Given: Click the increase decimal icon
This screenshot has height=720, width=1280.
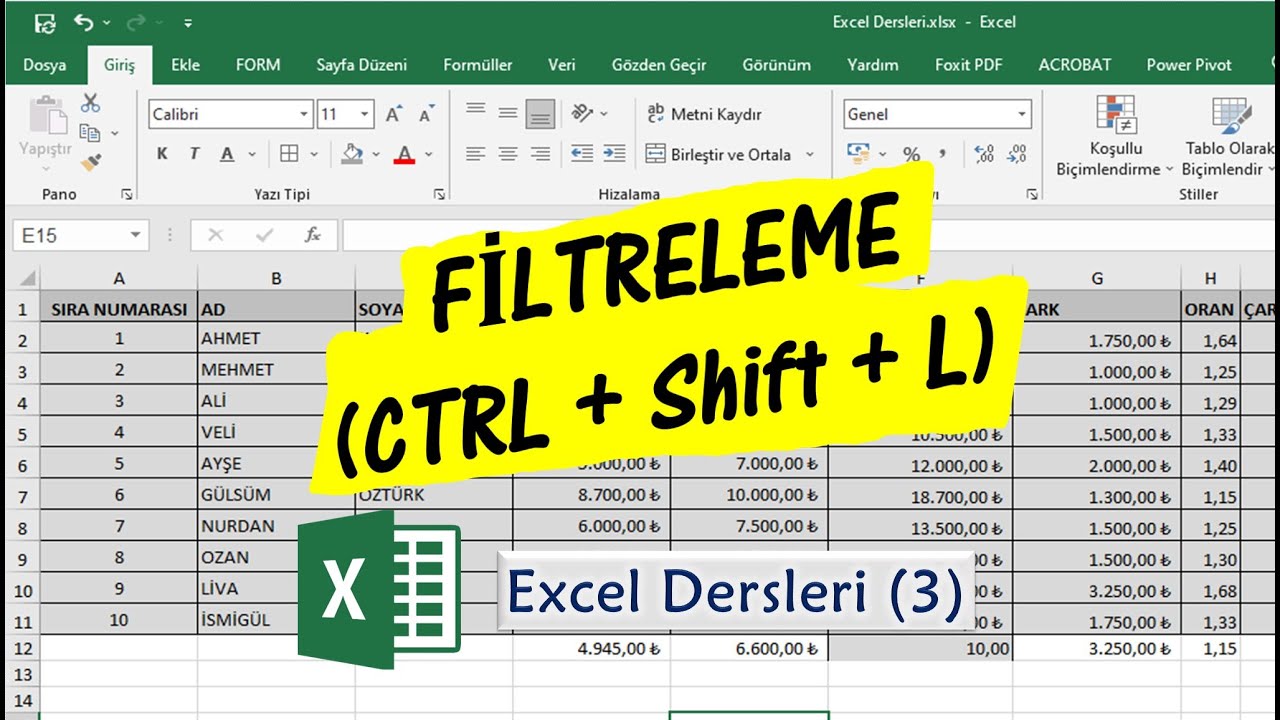Looking at the screenshot, I should coord(984,154).
